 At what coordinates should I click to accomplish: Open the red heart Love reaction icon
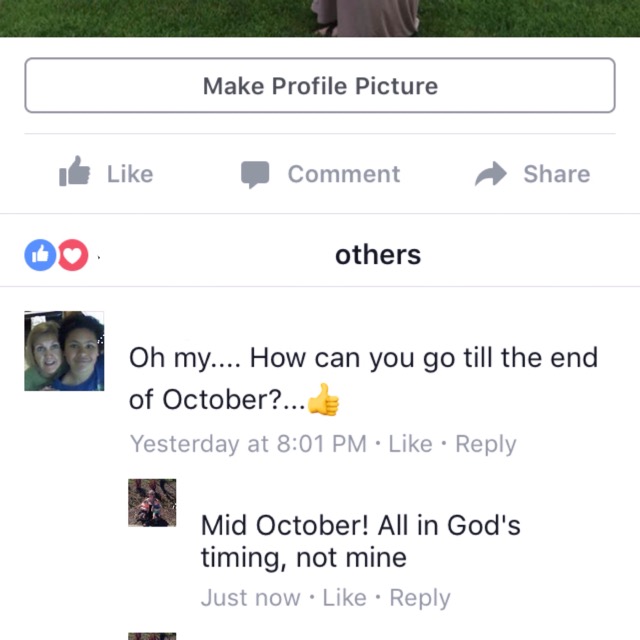[73, 255]
